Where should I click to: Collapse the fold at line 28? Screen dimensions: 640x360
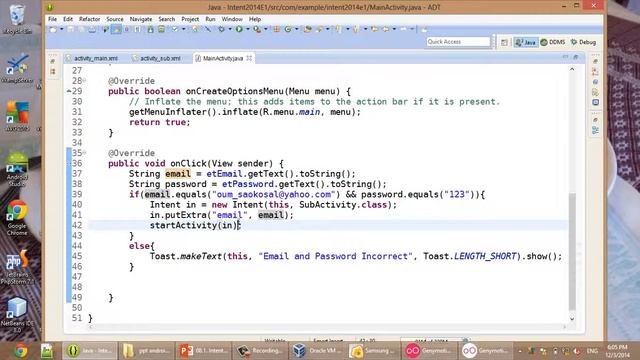coord(84,80)
